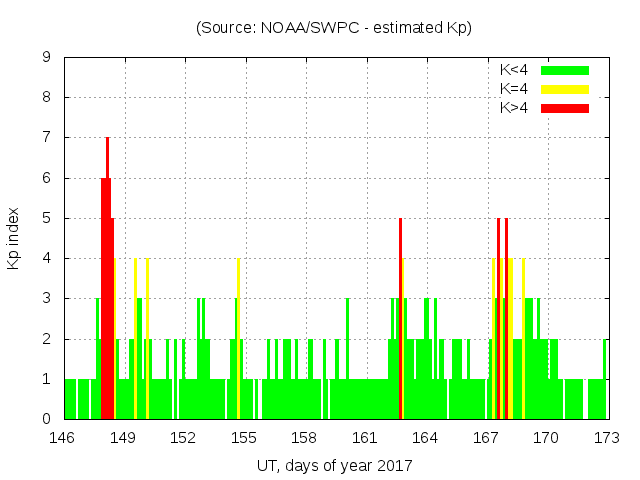The image size is (640, 480).
Task: Select the K<4 legend label text
Action: (515, 70)
